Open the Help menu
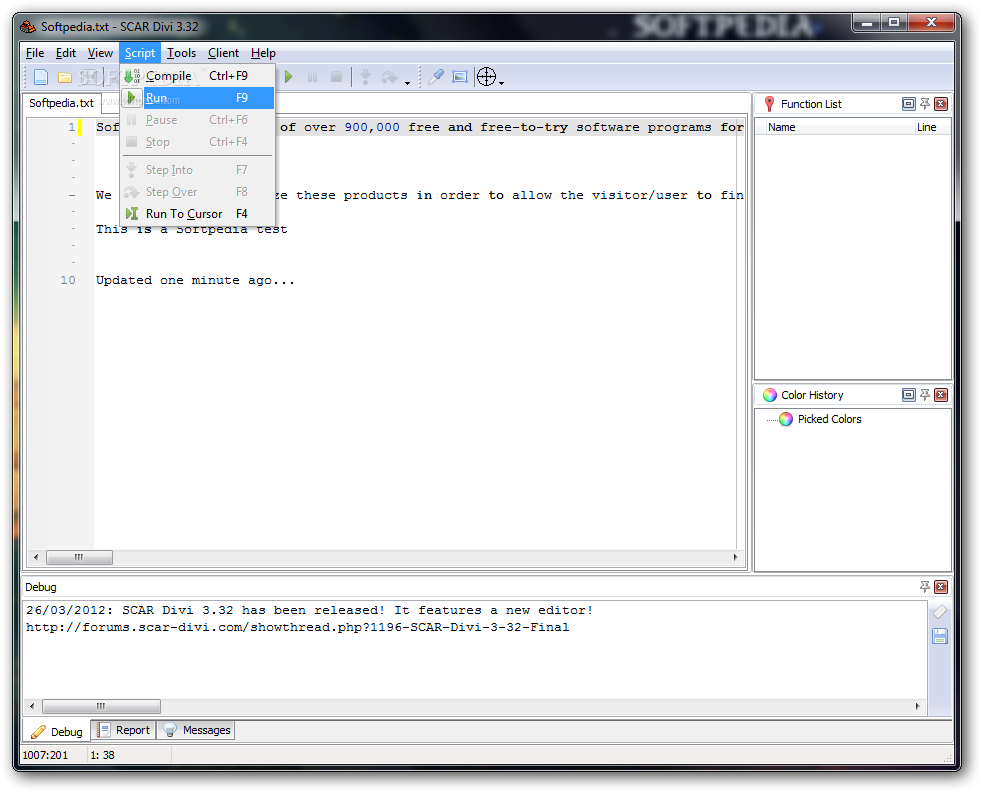 tap(263, 53)
